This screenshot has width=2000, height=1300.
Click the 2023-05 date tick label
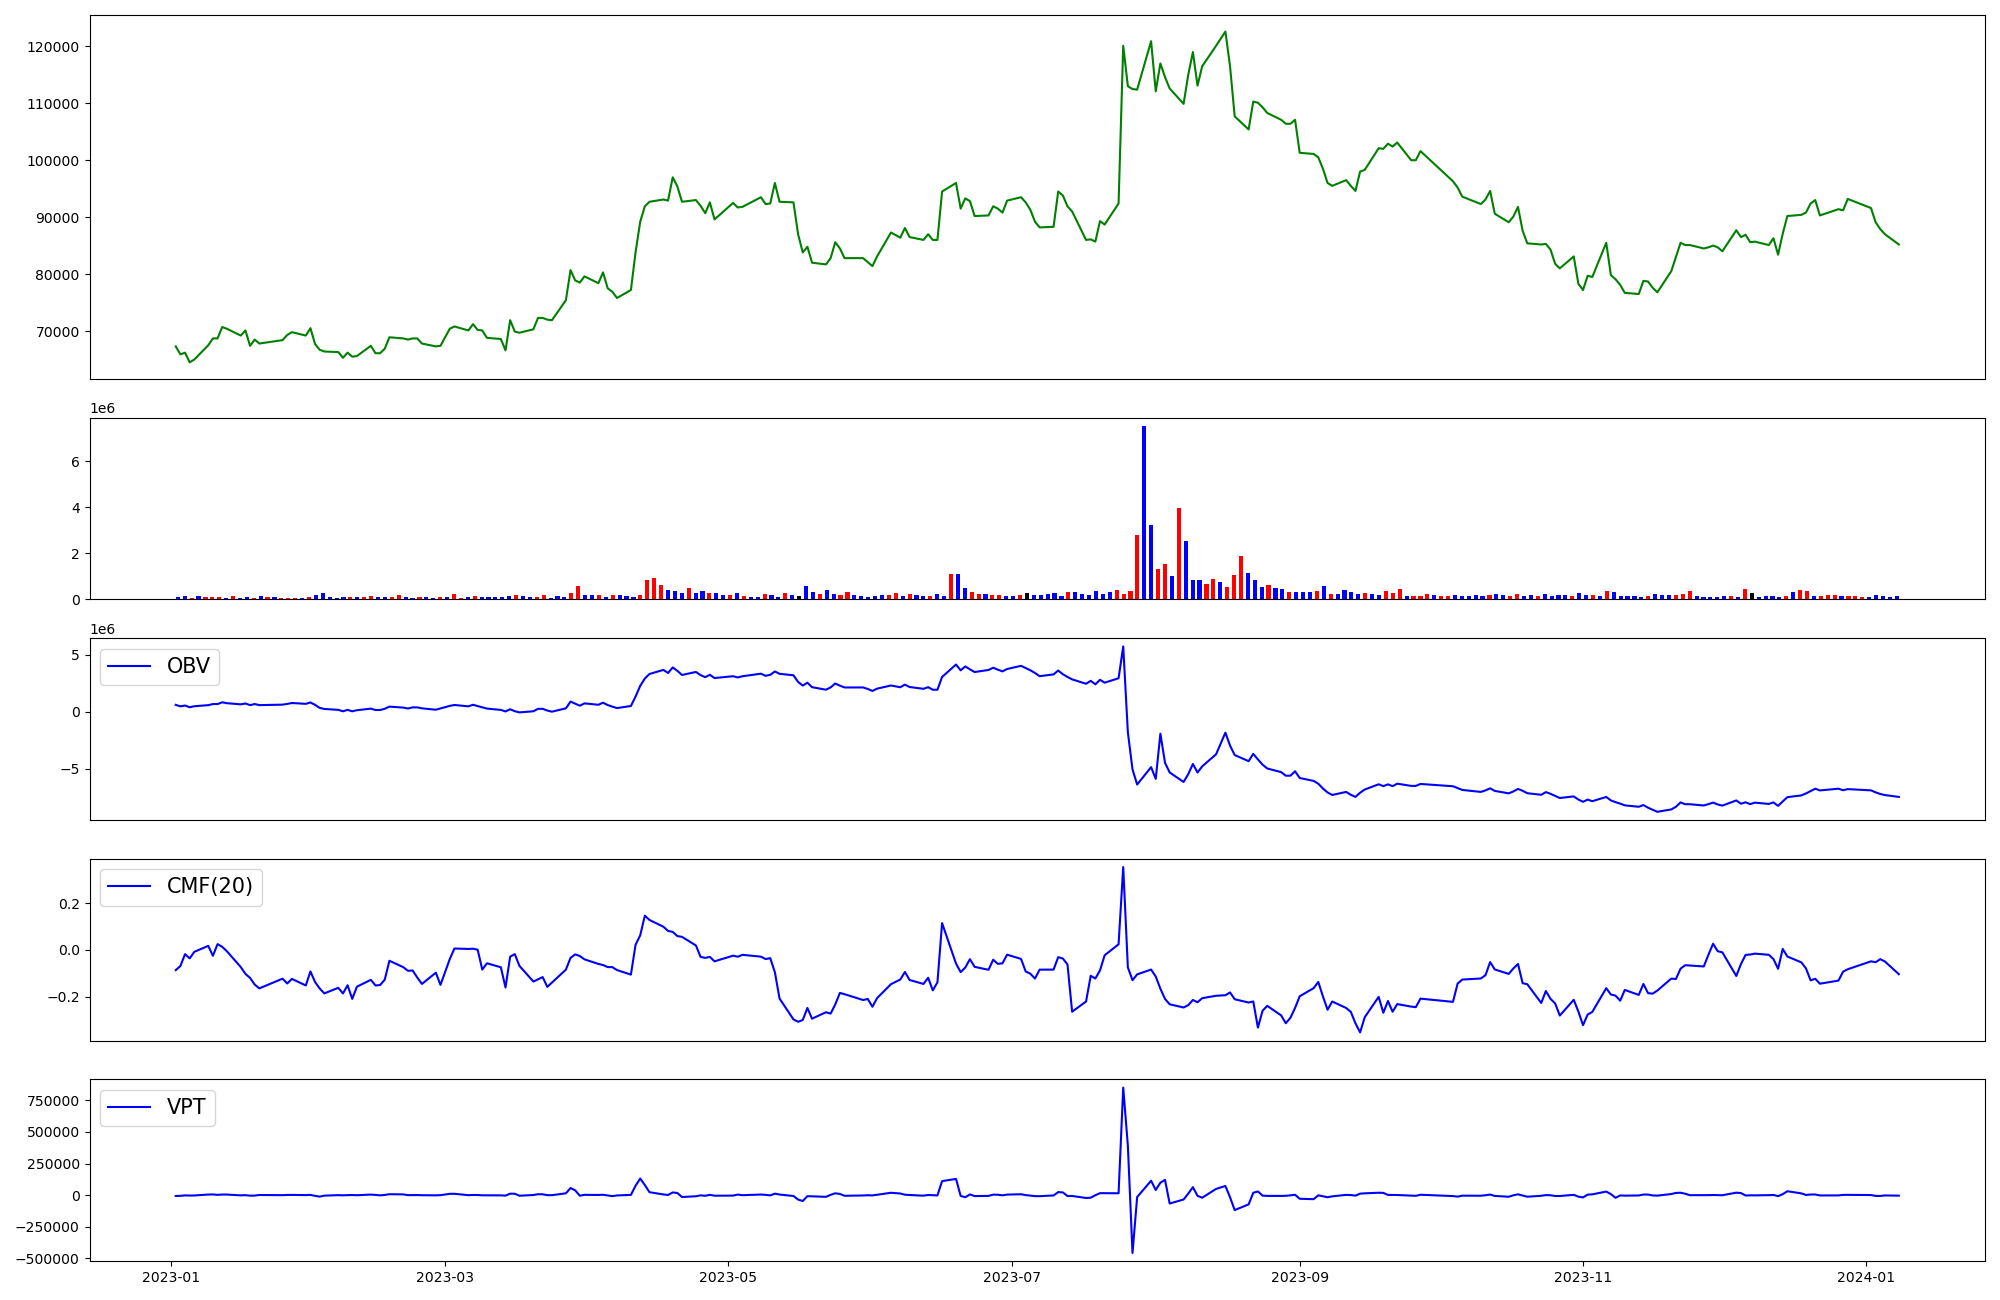(x=728, y=1276)
